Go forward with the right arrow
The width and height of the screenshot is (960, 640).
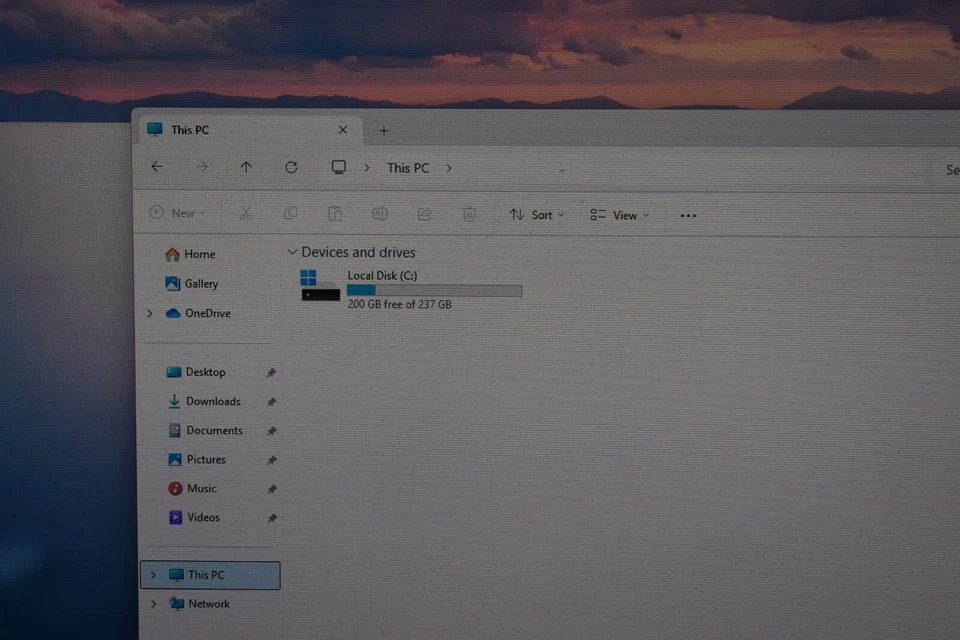tap(202, 167)
